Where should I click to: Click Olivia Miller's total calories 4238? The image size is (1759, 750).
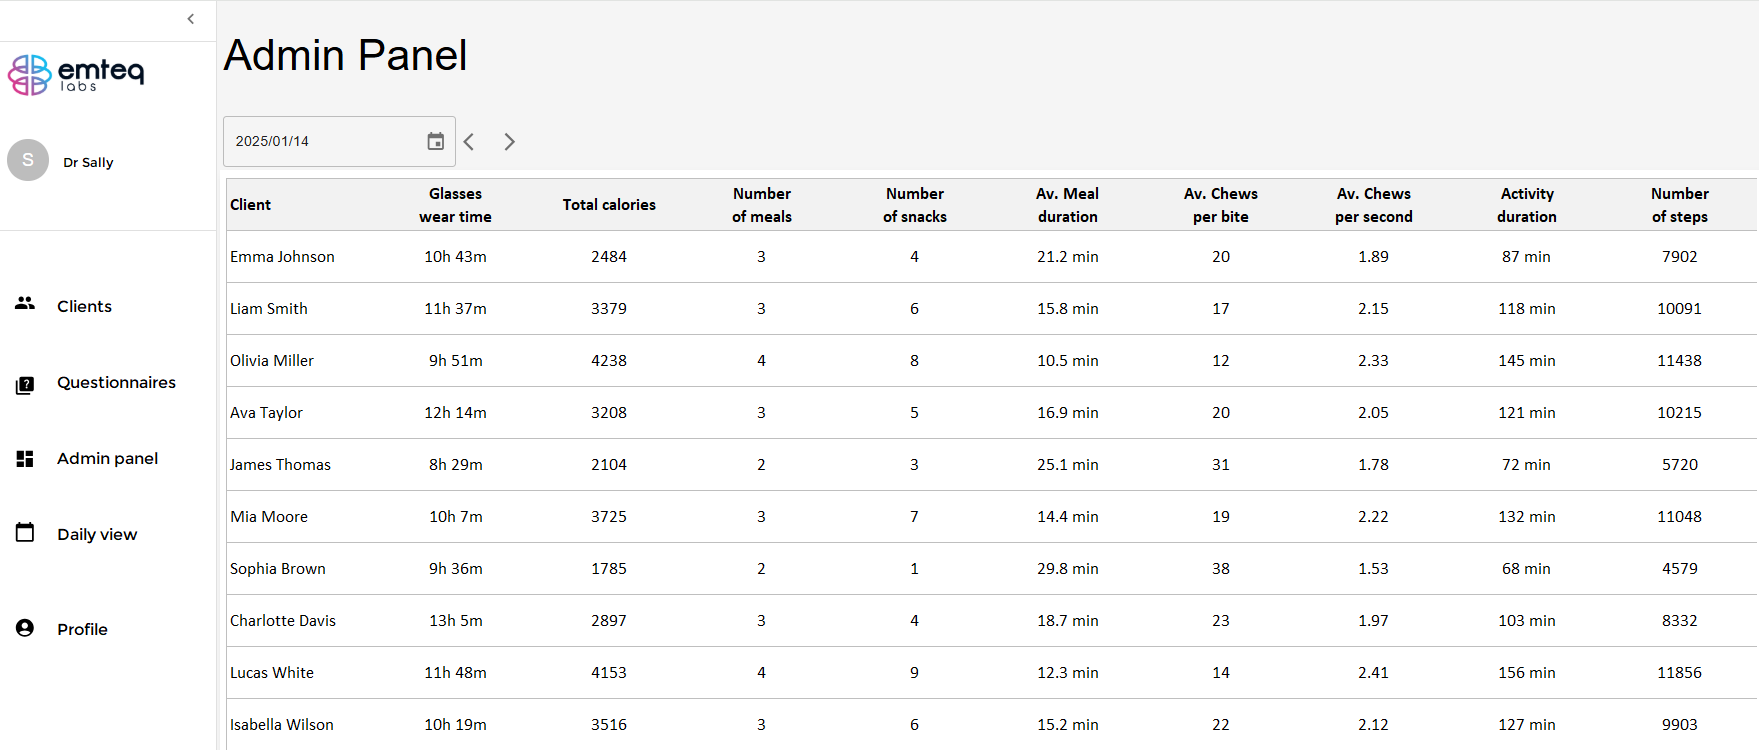(609, 361)
